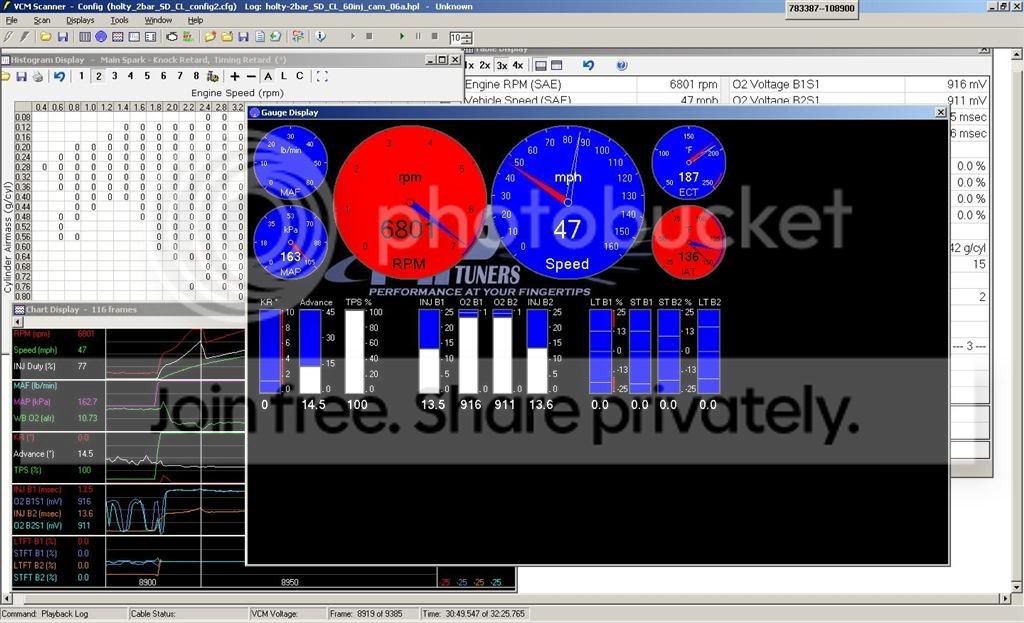Select histogram number 5 button
Viewport: 1024px width, 623px height.
pyautogui.click(x=147, y=76)
